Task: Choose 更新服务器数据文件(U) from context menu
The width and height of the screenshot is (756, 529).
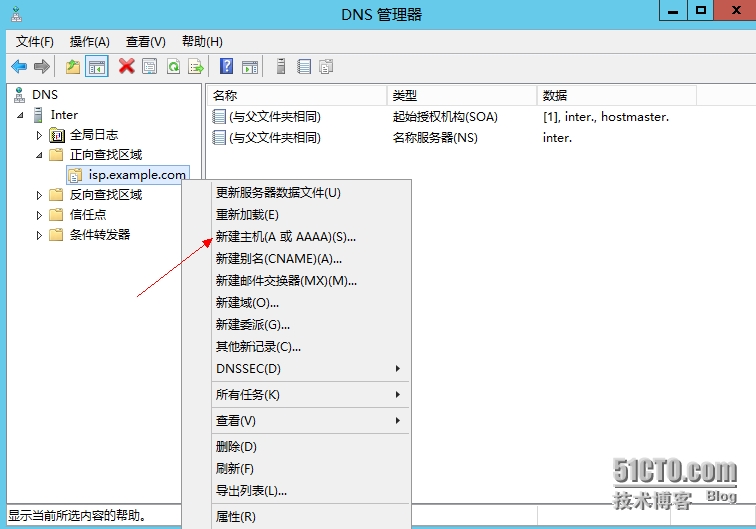Action: pos(310,193)
